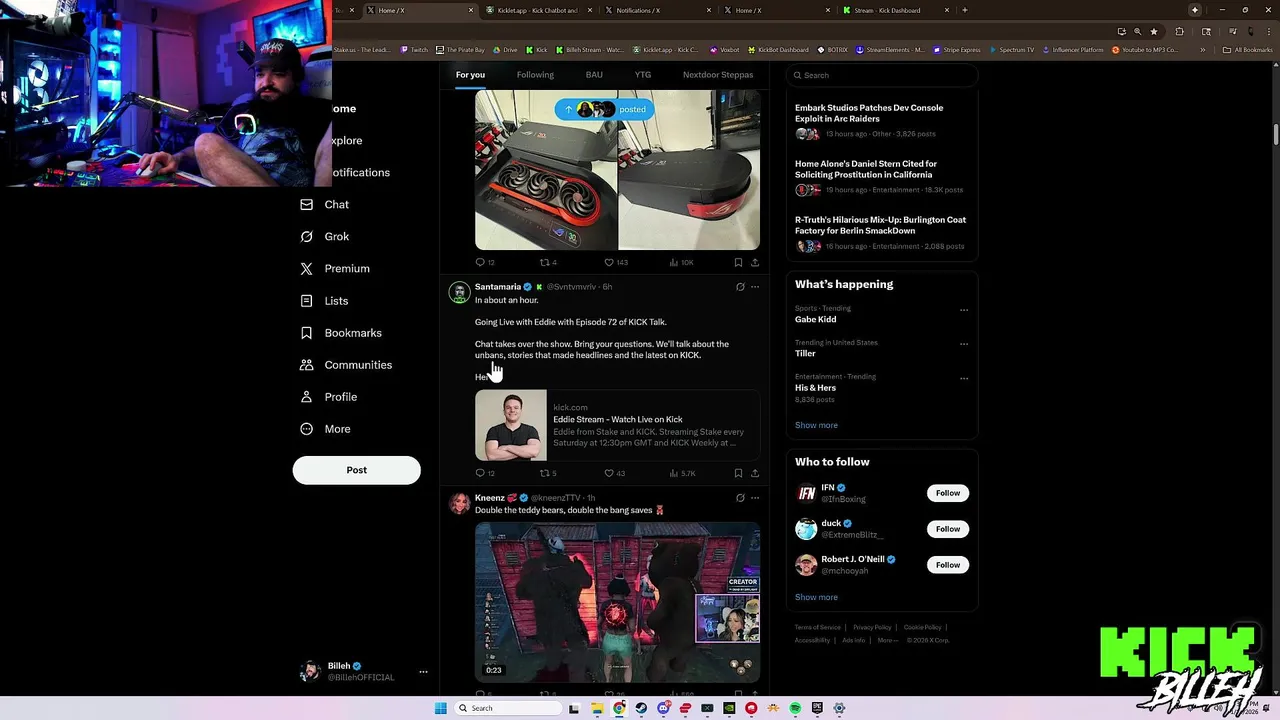
Task: Follow Robert J. O'Neill
Action: coord(948,565)
